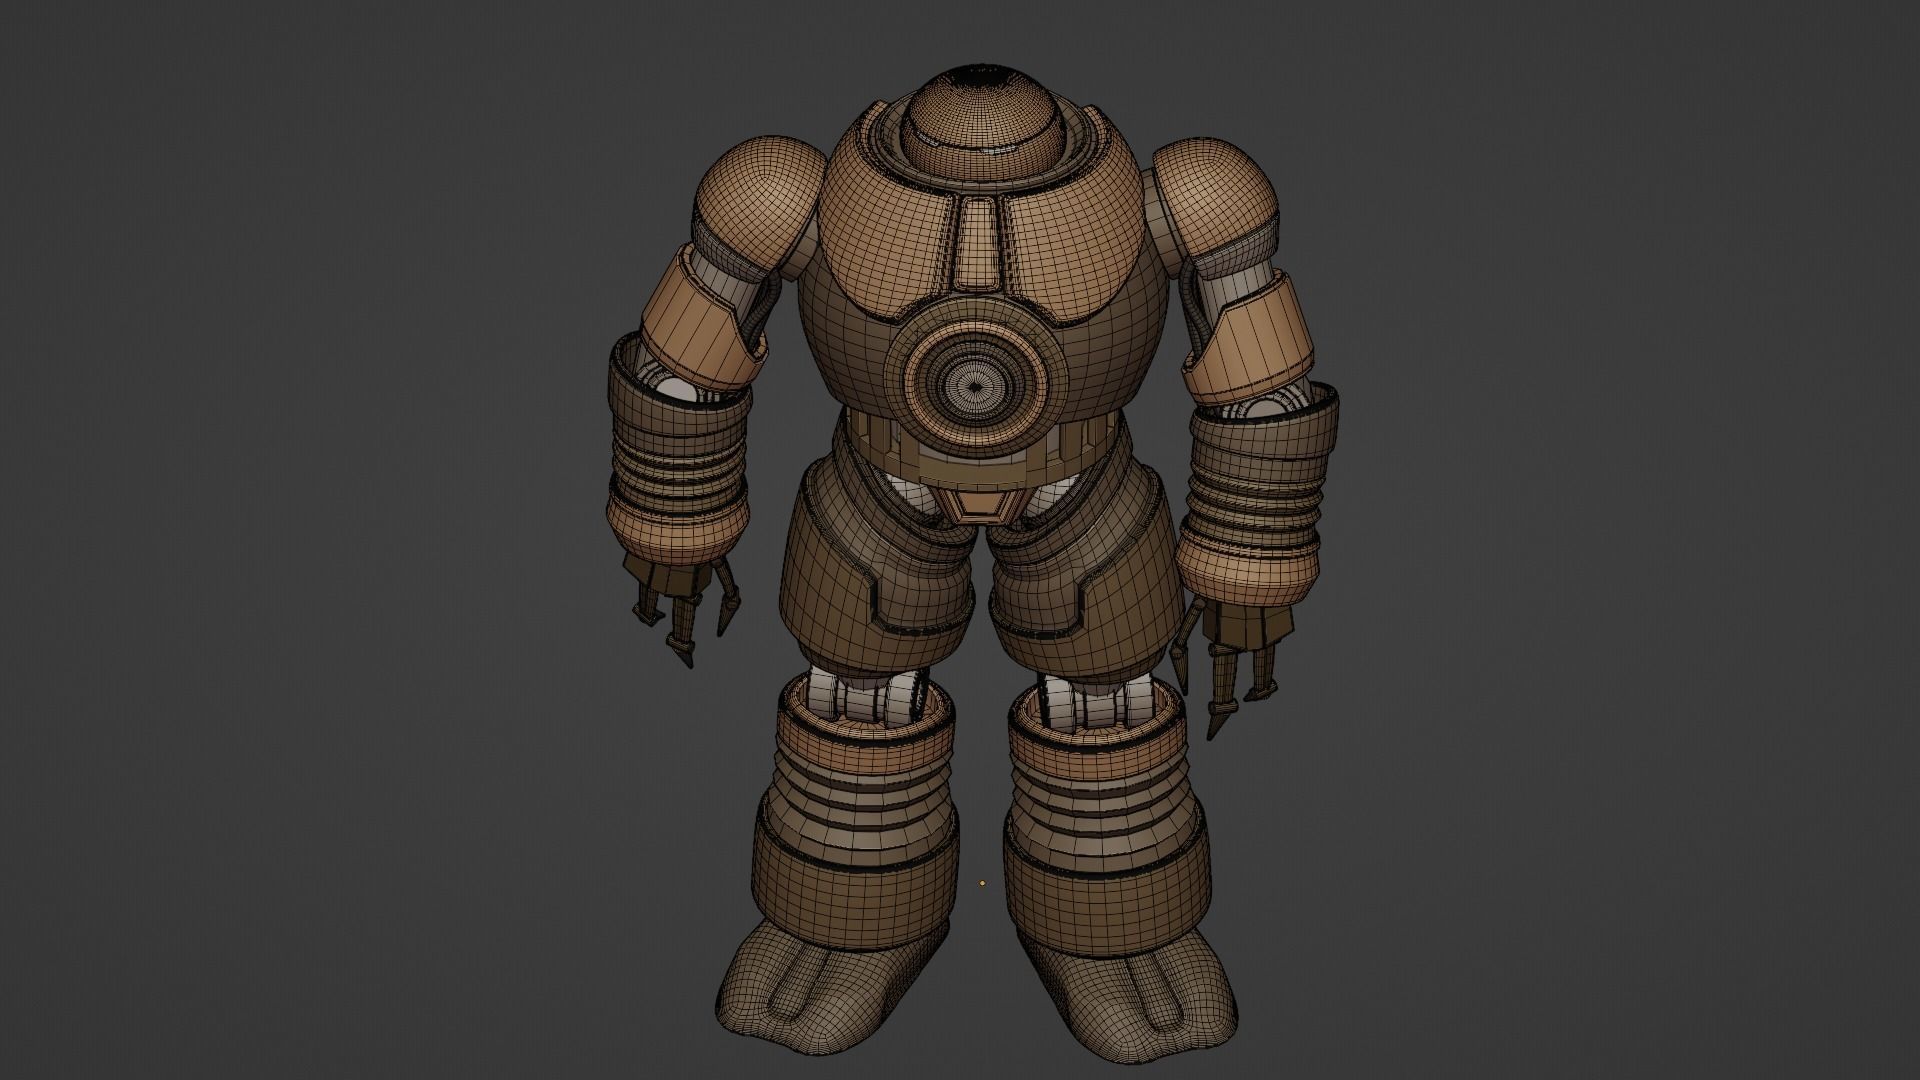The image size is (1920, 1080).
Task: Select the small orange origin point dot
Action: click(x=982, y=883)
